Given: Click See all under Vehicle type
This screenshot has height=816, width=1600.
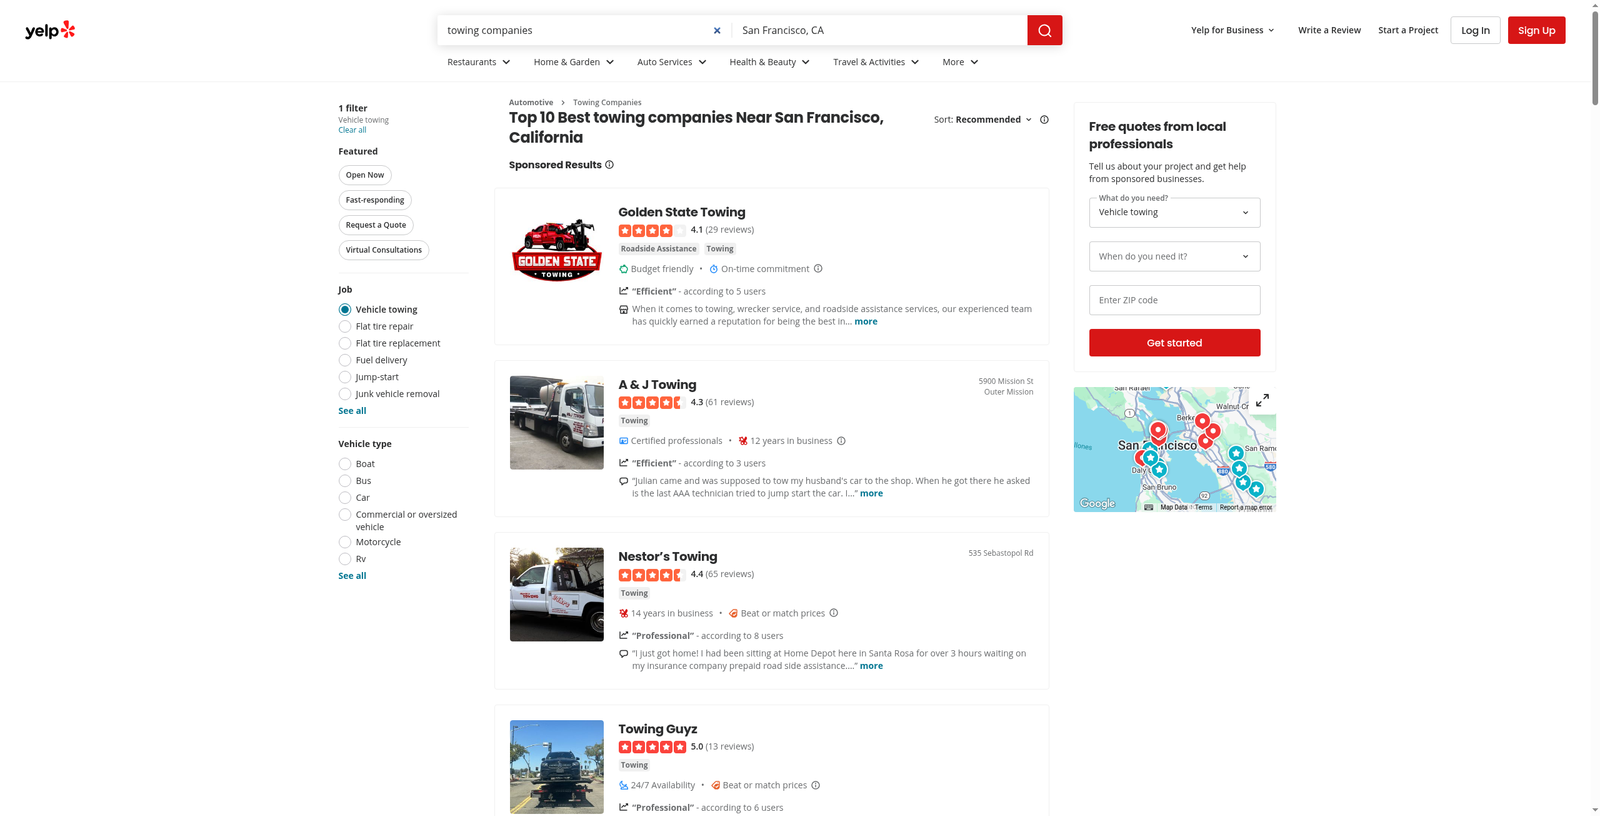Looking at the screenshot, I should (352, 576).
